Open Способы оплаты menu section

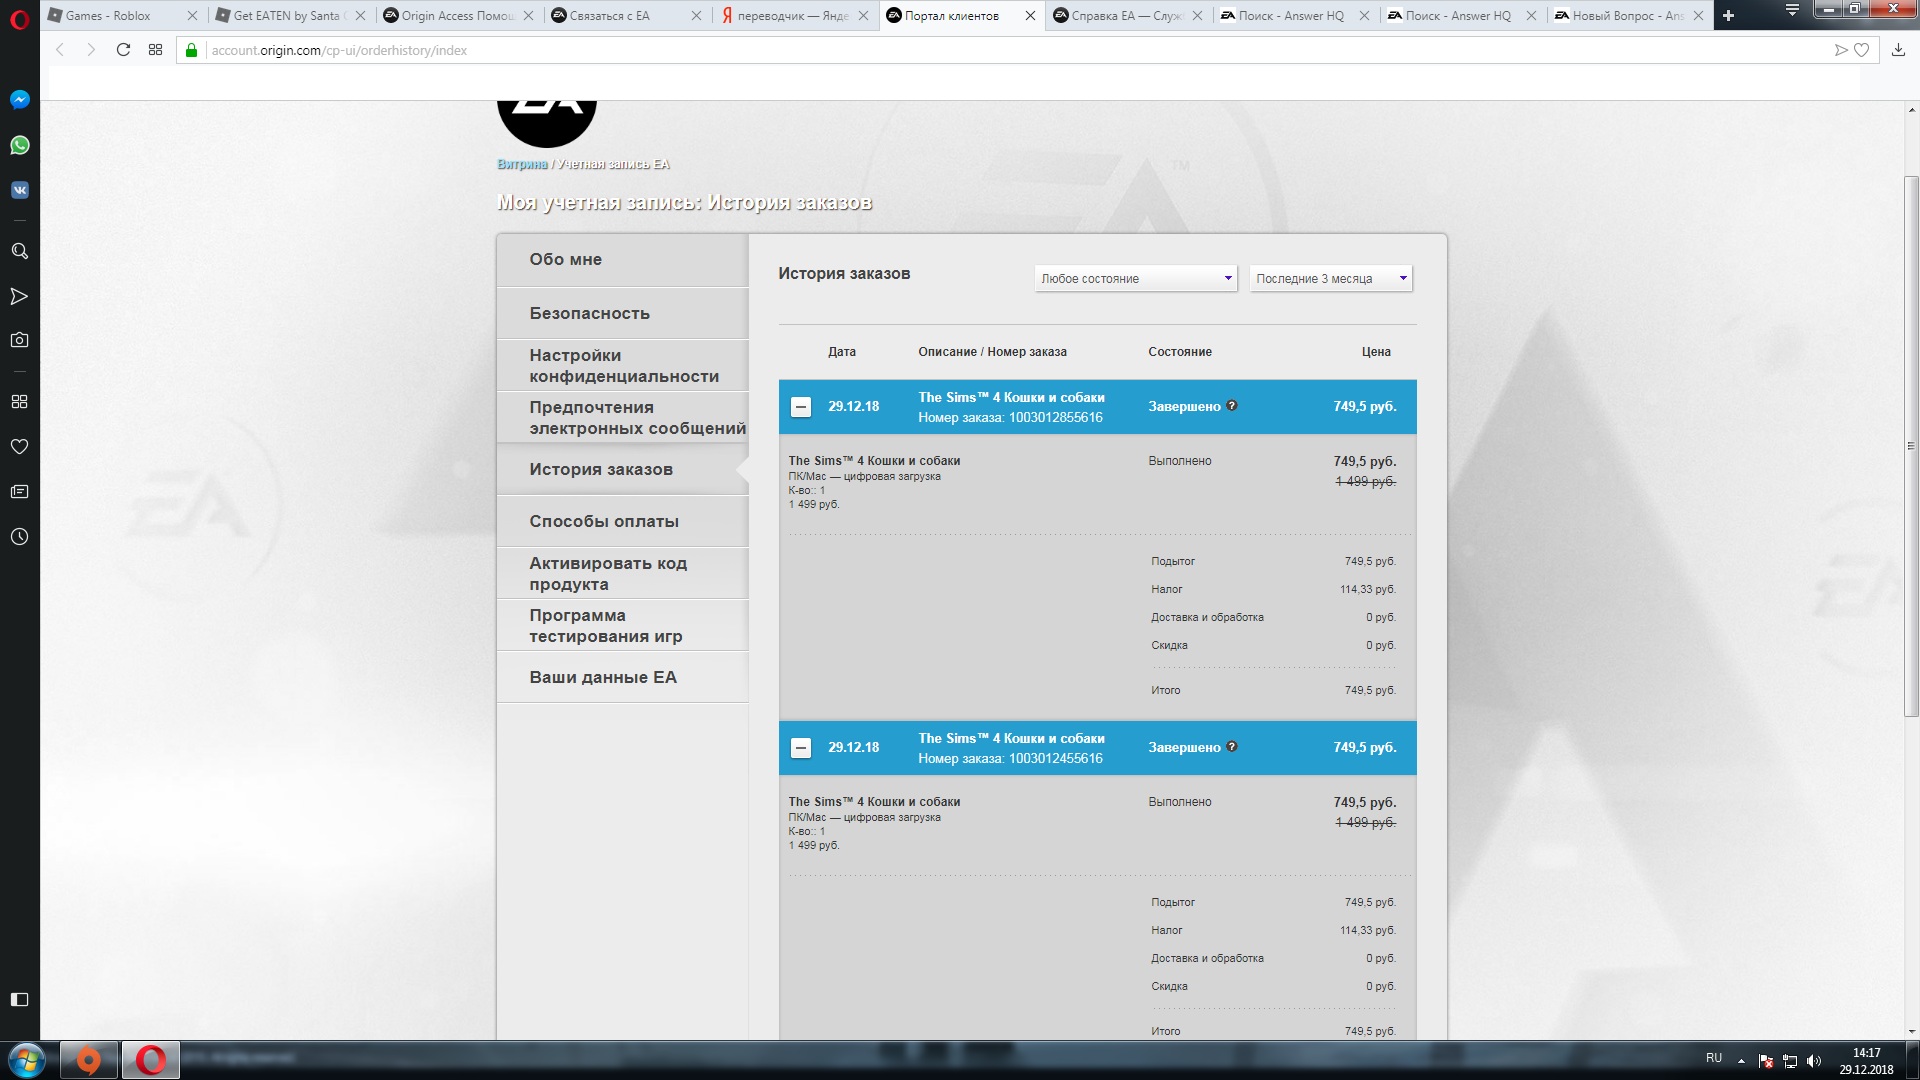click(x=604, y=521)
